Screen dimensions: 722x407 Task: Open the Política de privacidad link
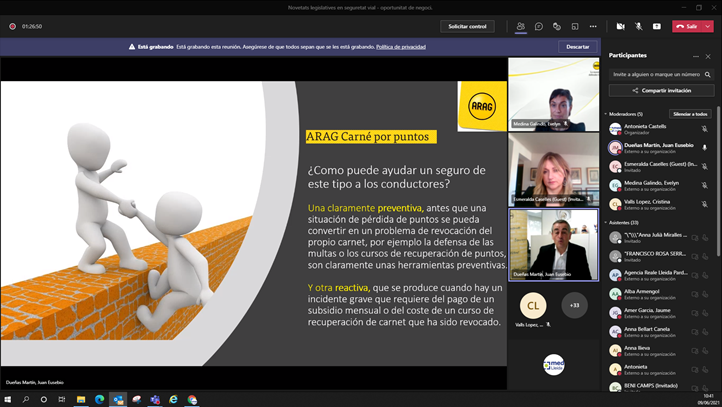point(401,47)
